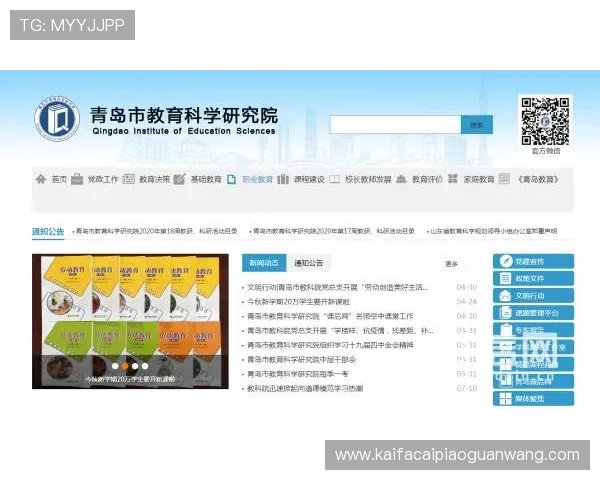This screenshot has height=480, width=600.
Task: Select the orange active carousel dot
Action: click(x=125, y=366)
